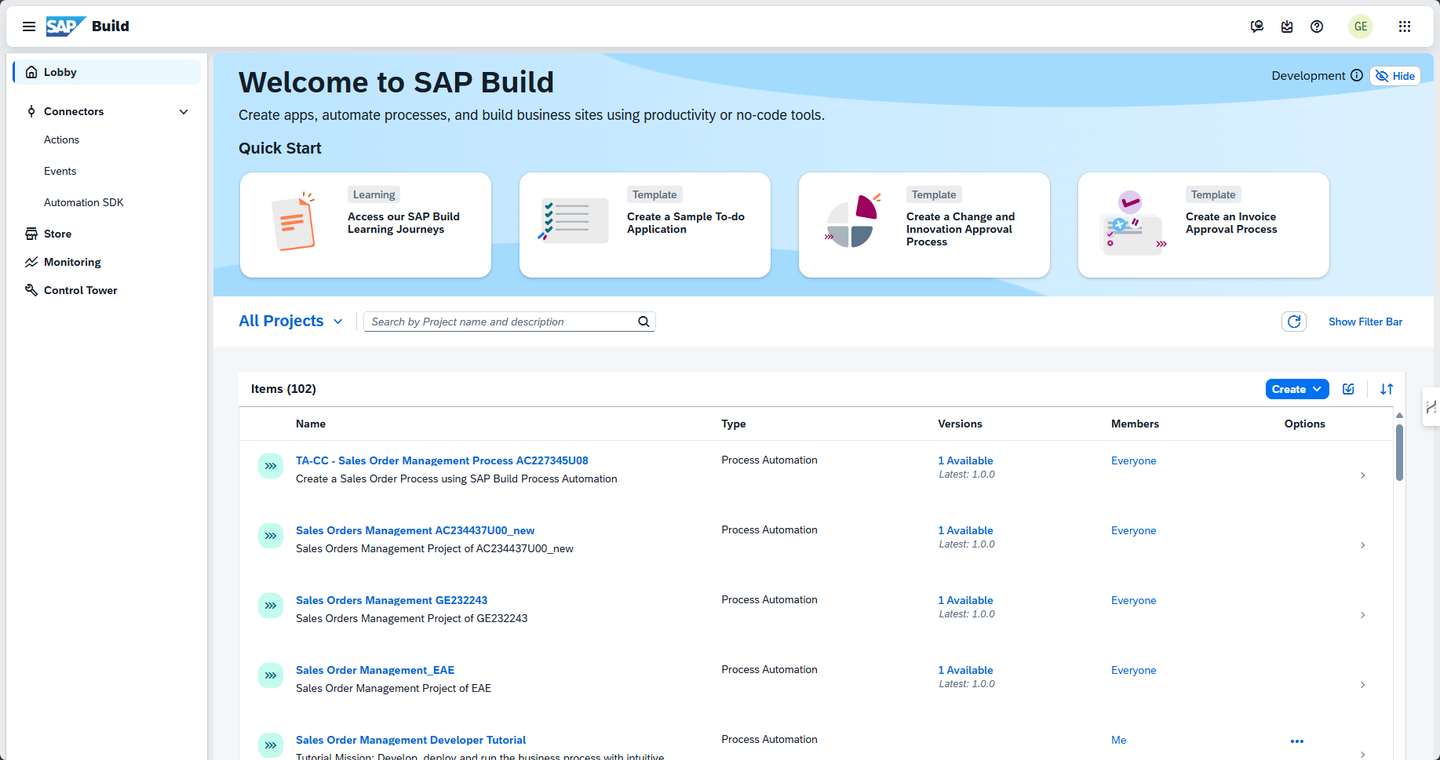1440x760 pixels.
Task: Click 1 Available for GE232243 row
Action: coord(965,601)
